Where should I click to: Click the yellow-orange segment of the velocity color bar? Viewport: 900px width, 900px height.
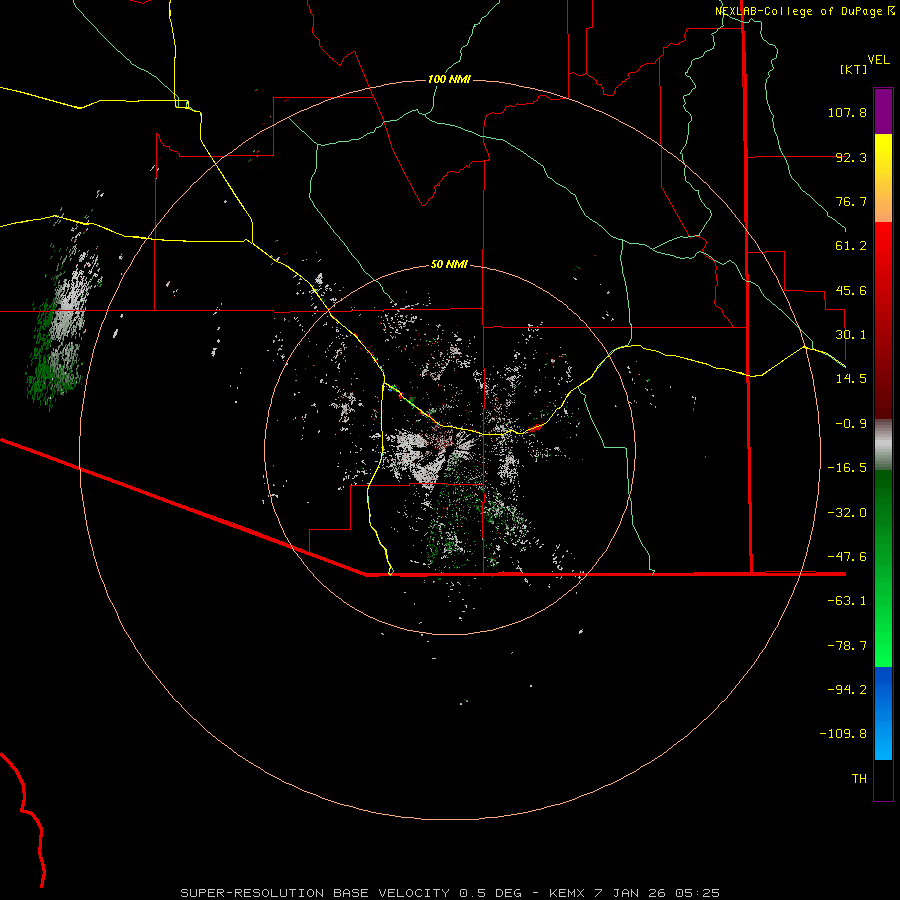click(883, 178)
